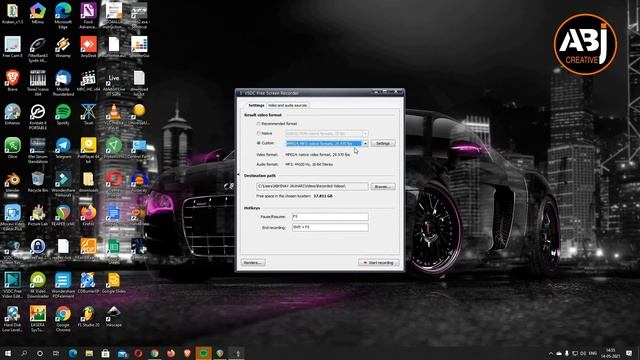Open the Custom format dropdown list
The image size is (640, 360).
tap(365, 143)
